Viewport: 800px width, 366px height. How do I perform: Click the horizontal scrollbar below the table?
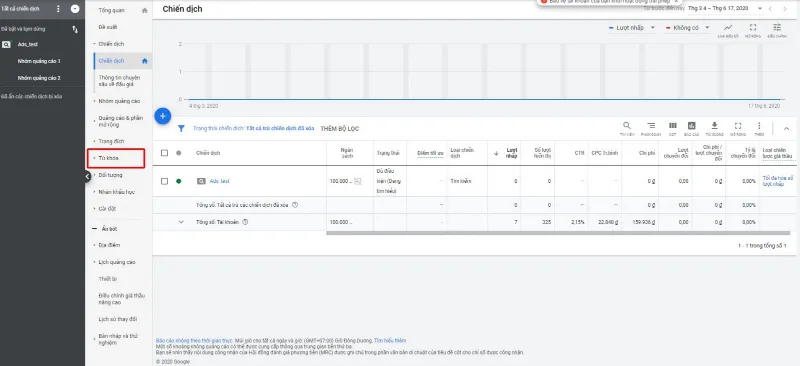point(558,233)
